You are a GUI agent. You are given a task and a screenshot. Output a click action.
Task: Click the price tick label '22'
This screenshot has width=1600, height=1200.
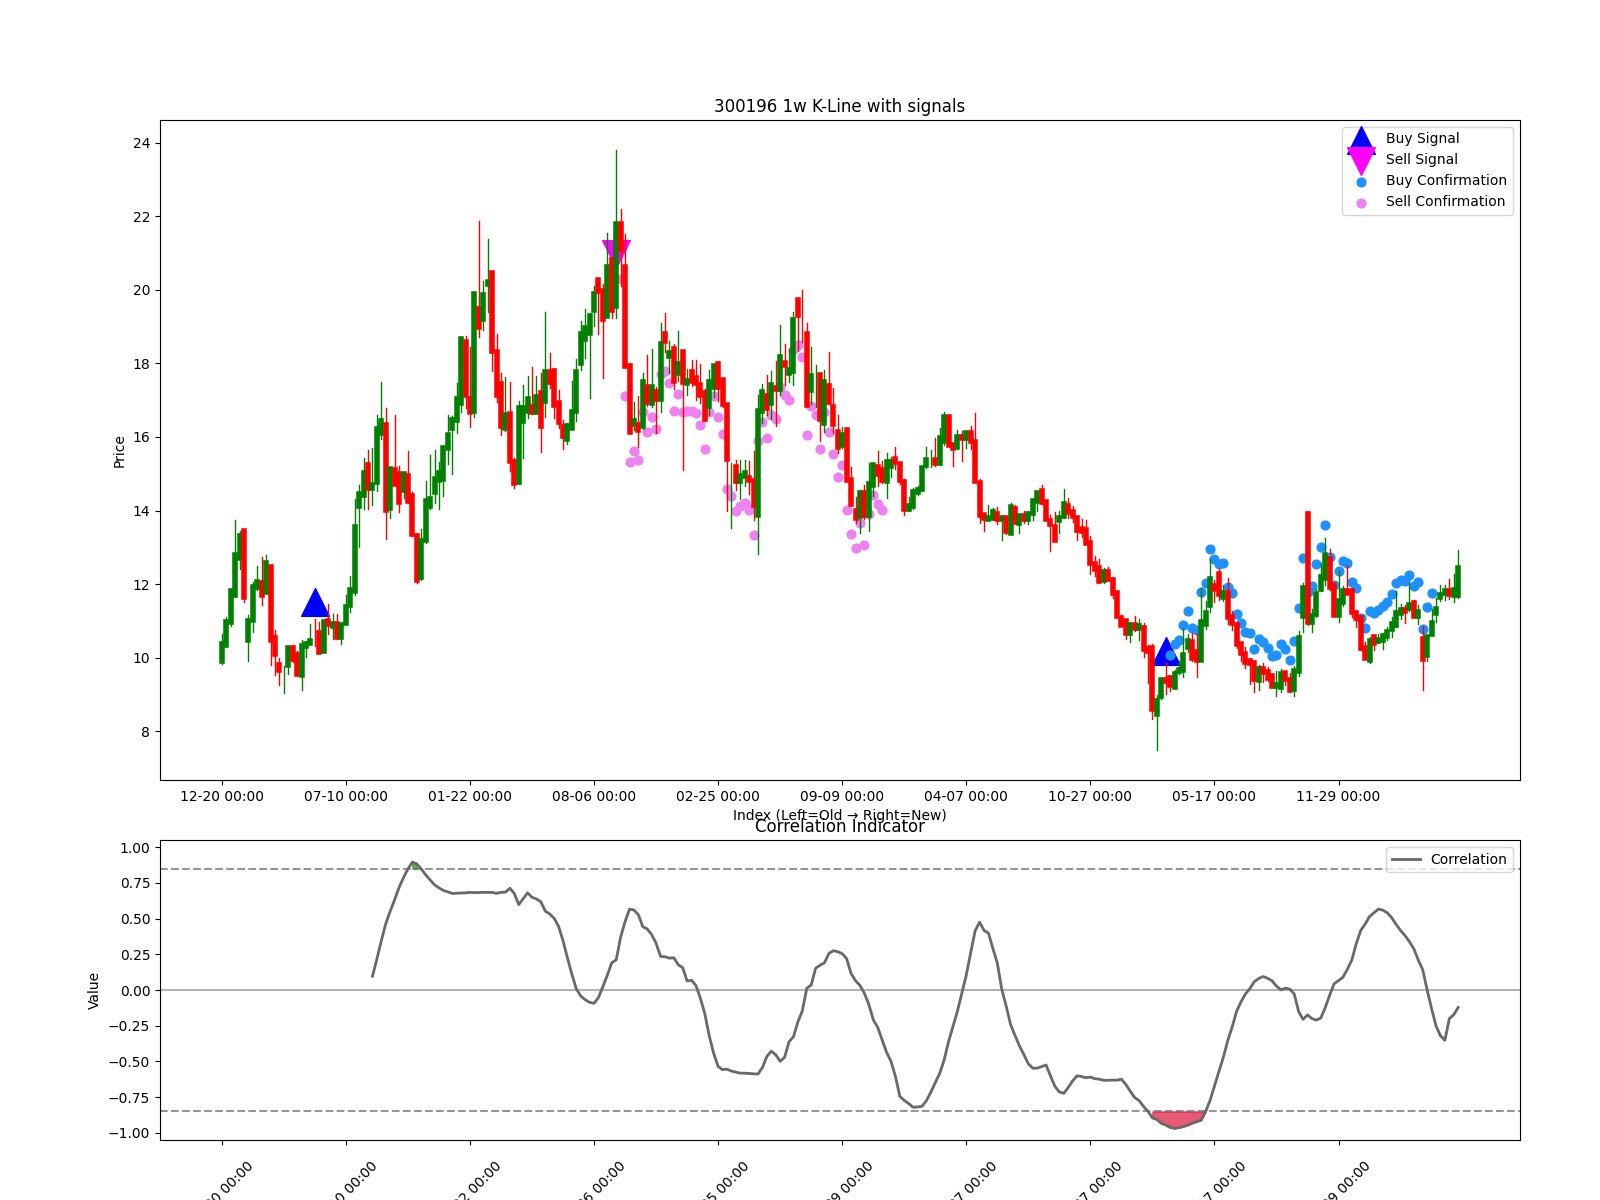tap(141, 217)
